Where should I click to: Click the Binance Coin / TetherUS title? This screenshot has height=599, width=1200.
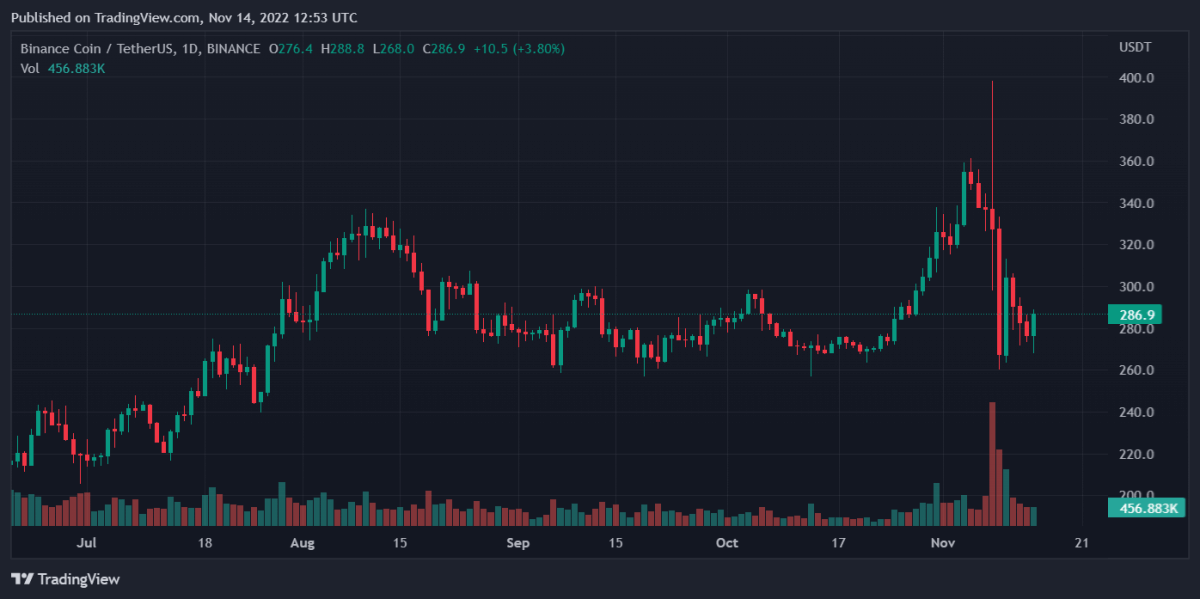click(96, 48)
